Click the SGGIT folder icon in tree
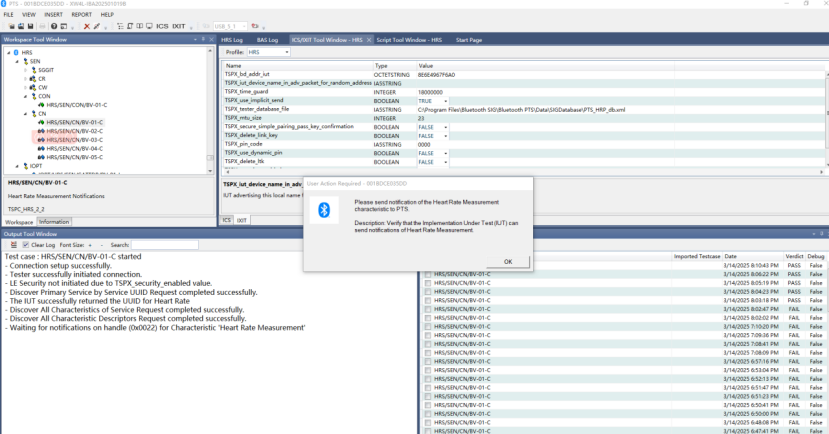This screenshot has width=829, height=434. pos(34,70)
